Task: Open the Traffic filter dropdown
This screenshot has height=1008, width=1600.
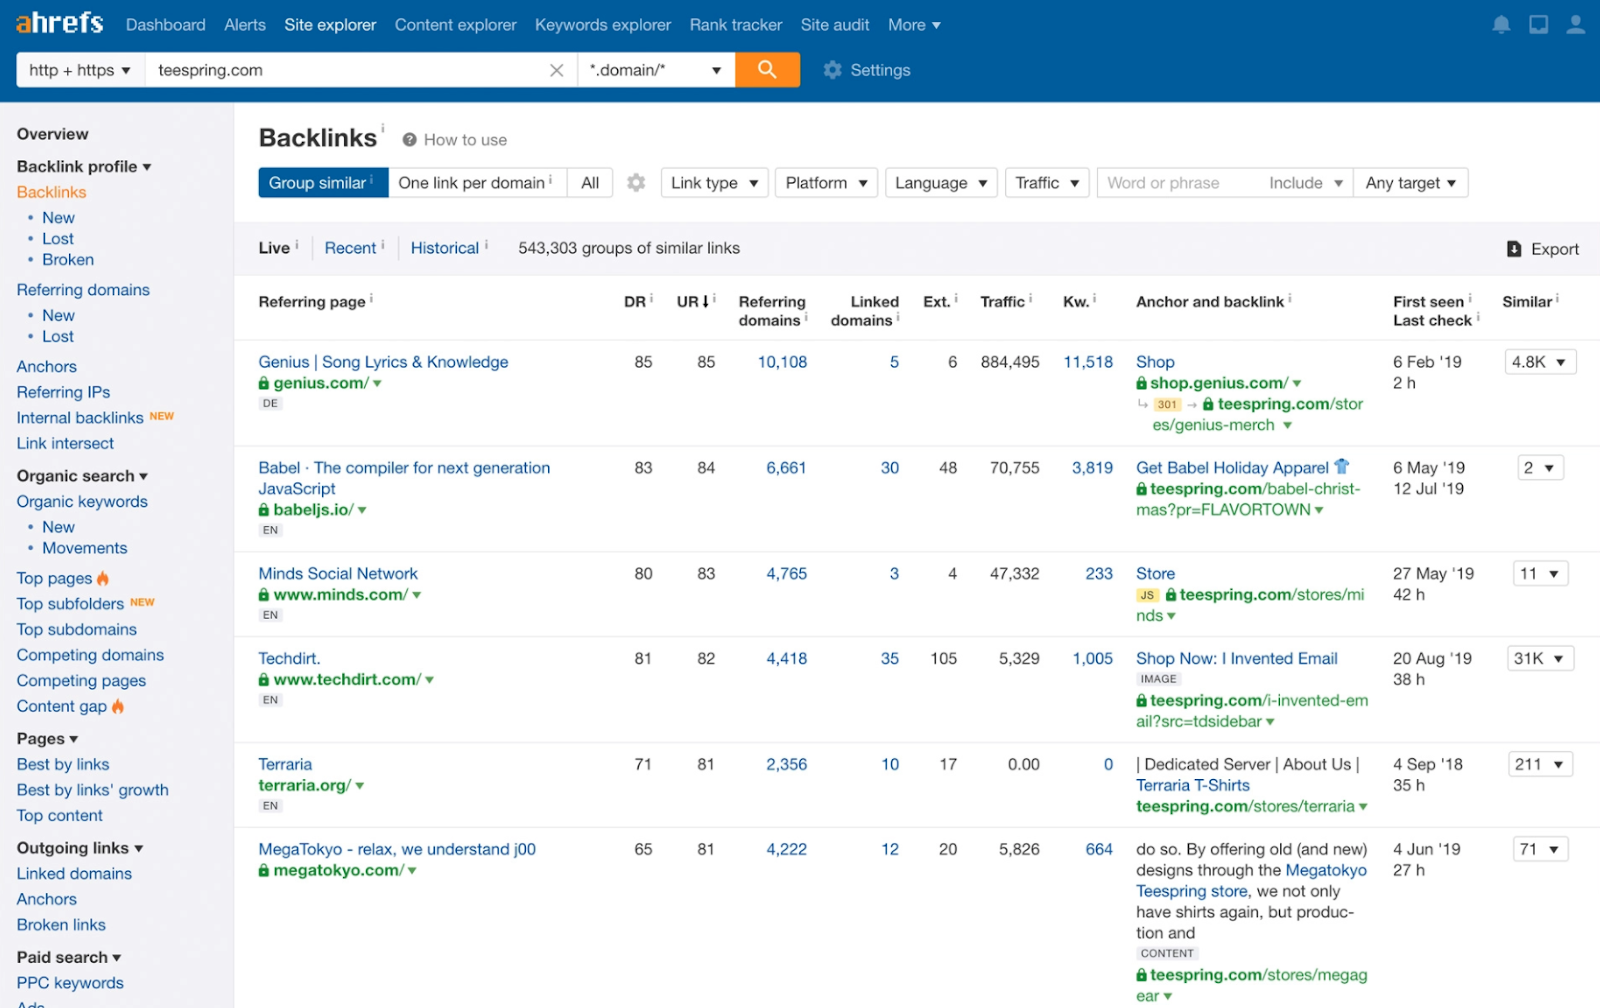Action: click(x=1047, y=183)
